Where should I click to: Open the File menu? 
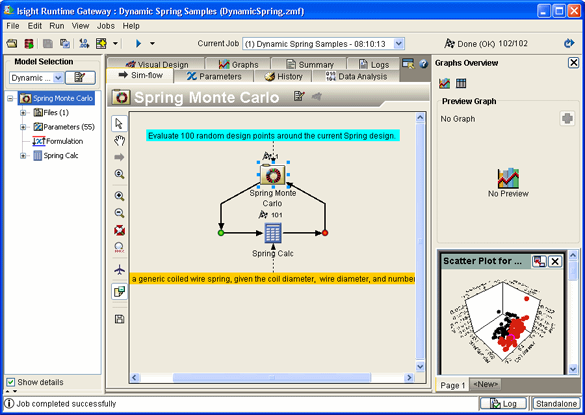coord(13,26)
